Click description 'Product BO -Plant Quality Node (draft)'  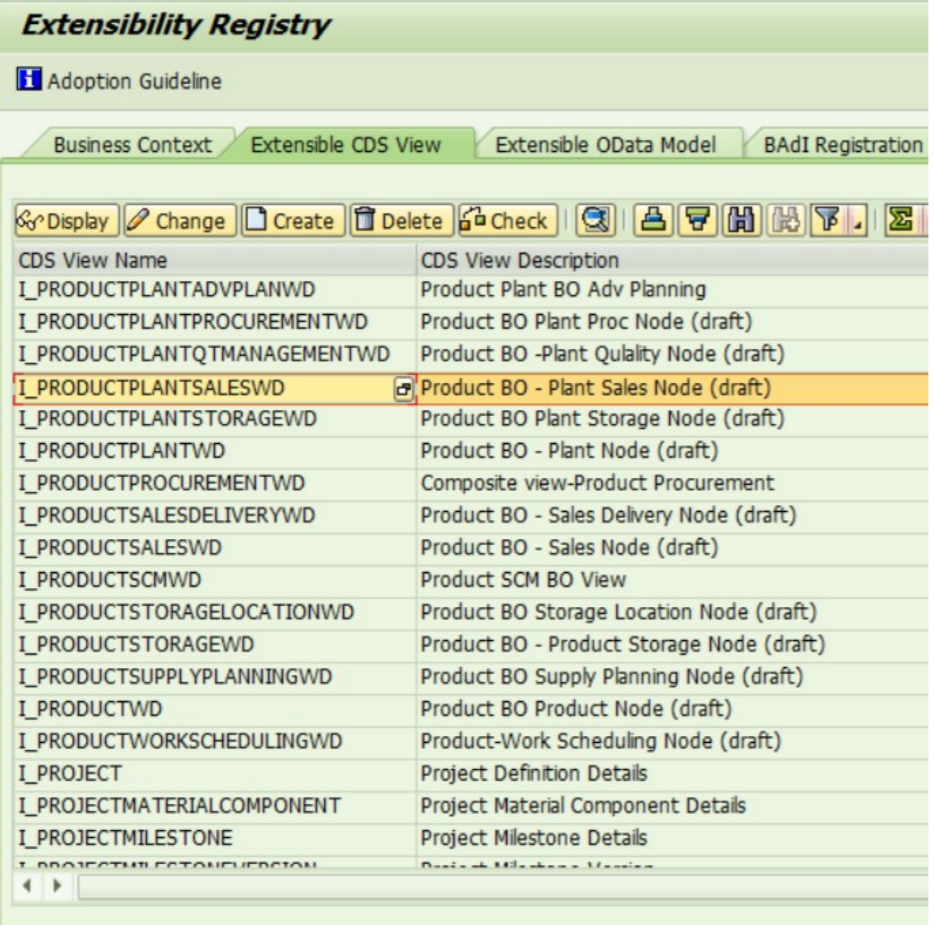tap(602, 354)
